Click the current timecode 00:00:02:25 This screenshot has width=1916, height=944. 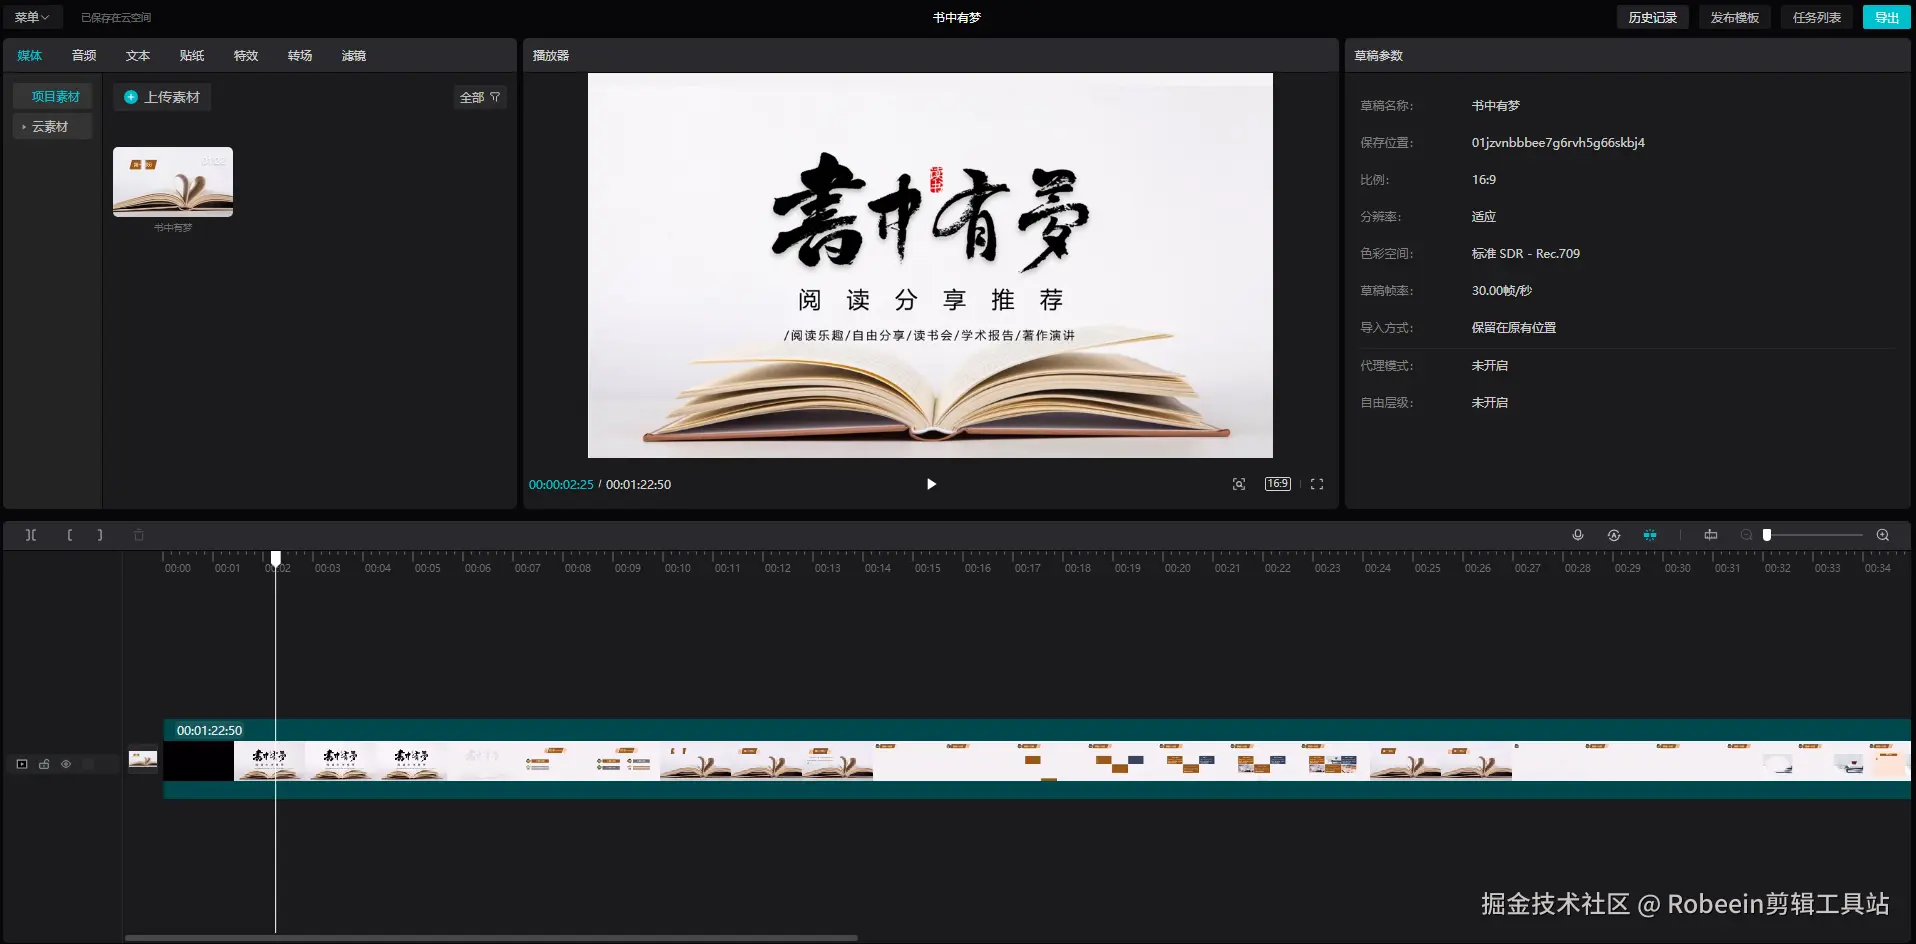pyautogui.click(x=561, y=484)
